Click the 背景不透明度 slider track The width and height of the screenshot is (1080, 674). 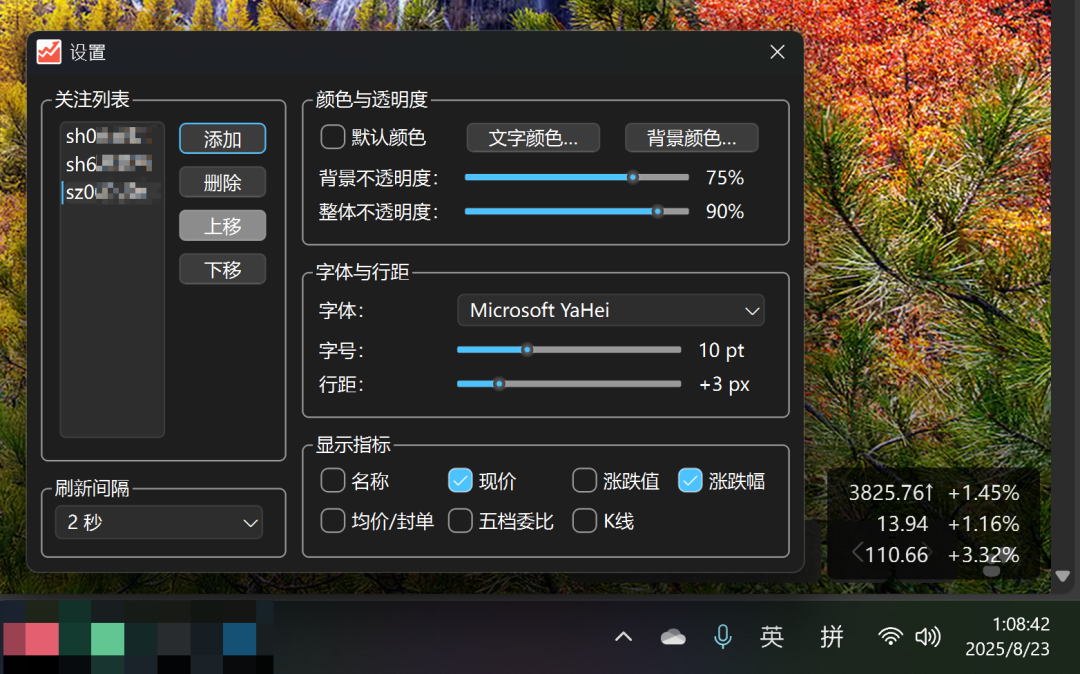pos(577,178)
